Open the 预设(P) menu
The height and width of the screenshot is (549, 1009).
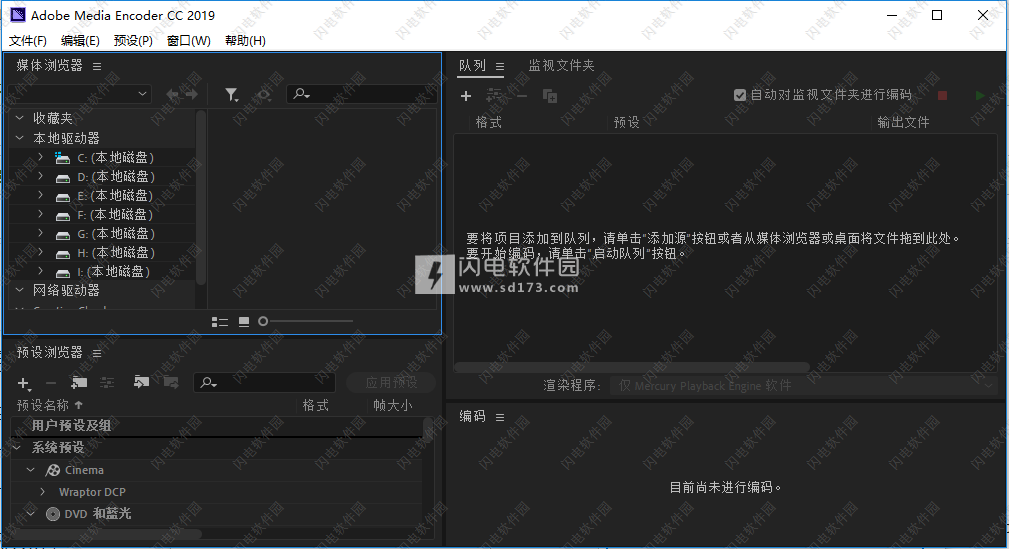pyautogui.click(x=133, y=41)
